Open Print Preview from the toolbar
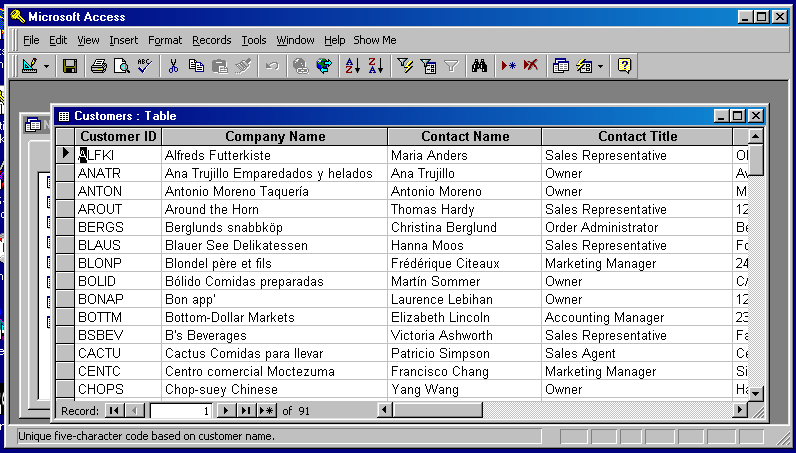Image resolution: width=796 pixels, height=453 pixels. click(122, 66)
